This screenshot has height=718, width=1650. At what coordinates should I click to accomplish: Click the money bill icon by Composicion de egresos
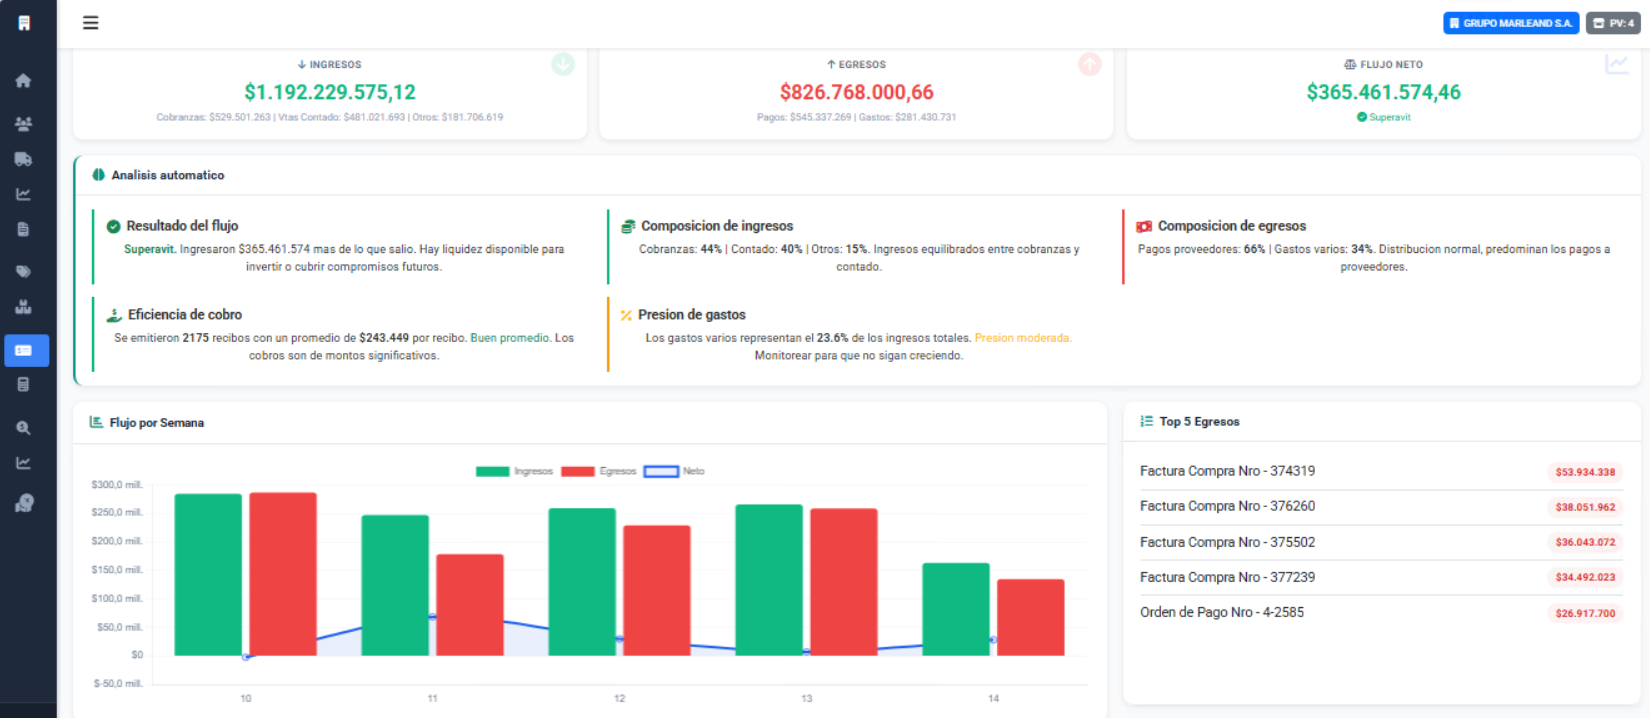pyautogui.click(x=1144, y=226)
